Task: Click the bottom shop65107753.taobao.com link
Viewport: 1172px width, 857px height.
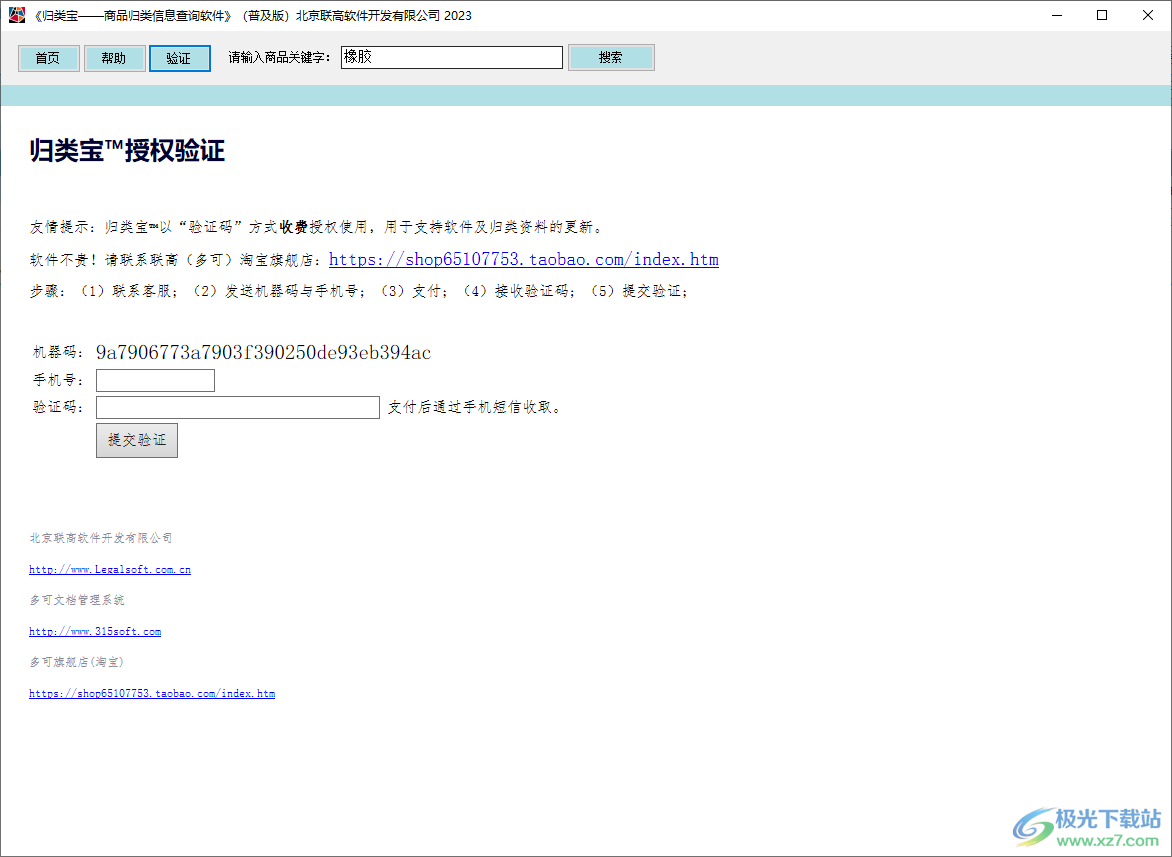Action: point(152,693)
